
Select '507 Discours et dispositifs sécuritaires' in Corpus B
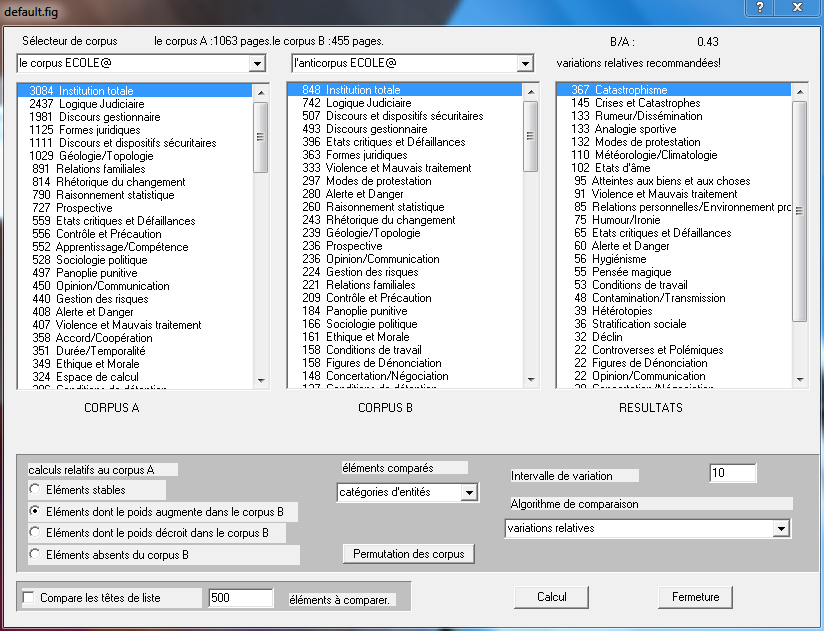tap(405, 116)
